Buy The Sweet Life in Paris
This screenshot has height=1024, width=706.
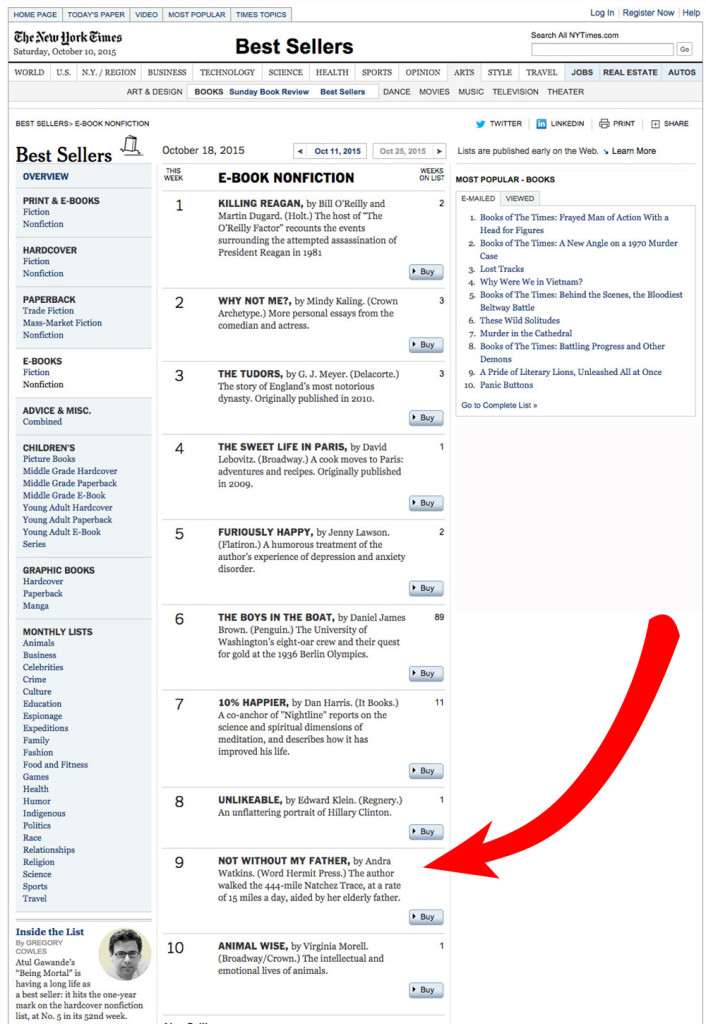(426, 504)
